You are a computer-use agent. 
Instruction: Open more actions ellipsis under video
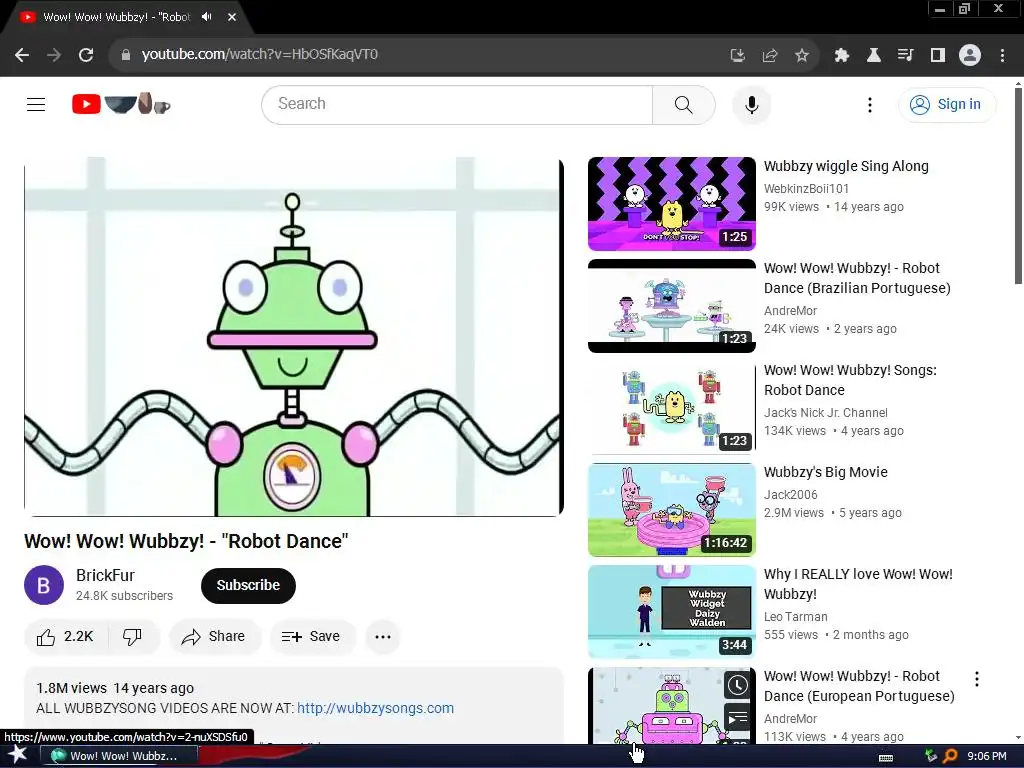(383, 637)
